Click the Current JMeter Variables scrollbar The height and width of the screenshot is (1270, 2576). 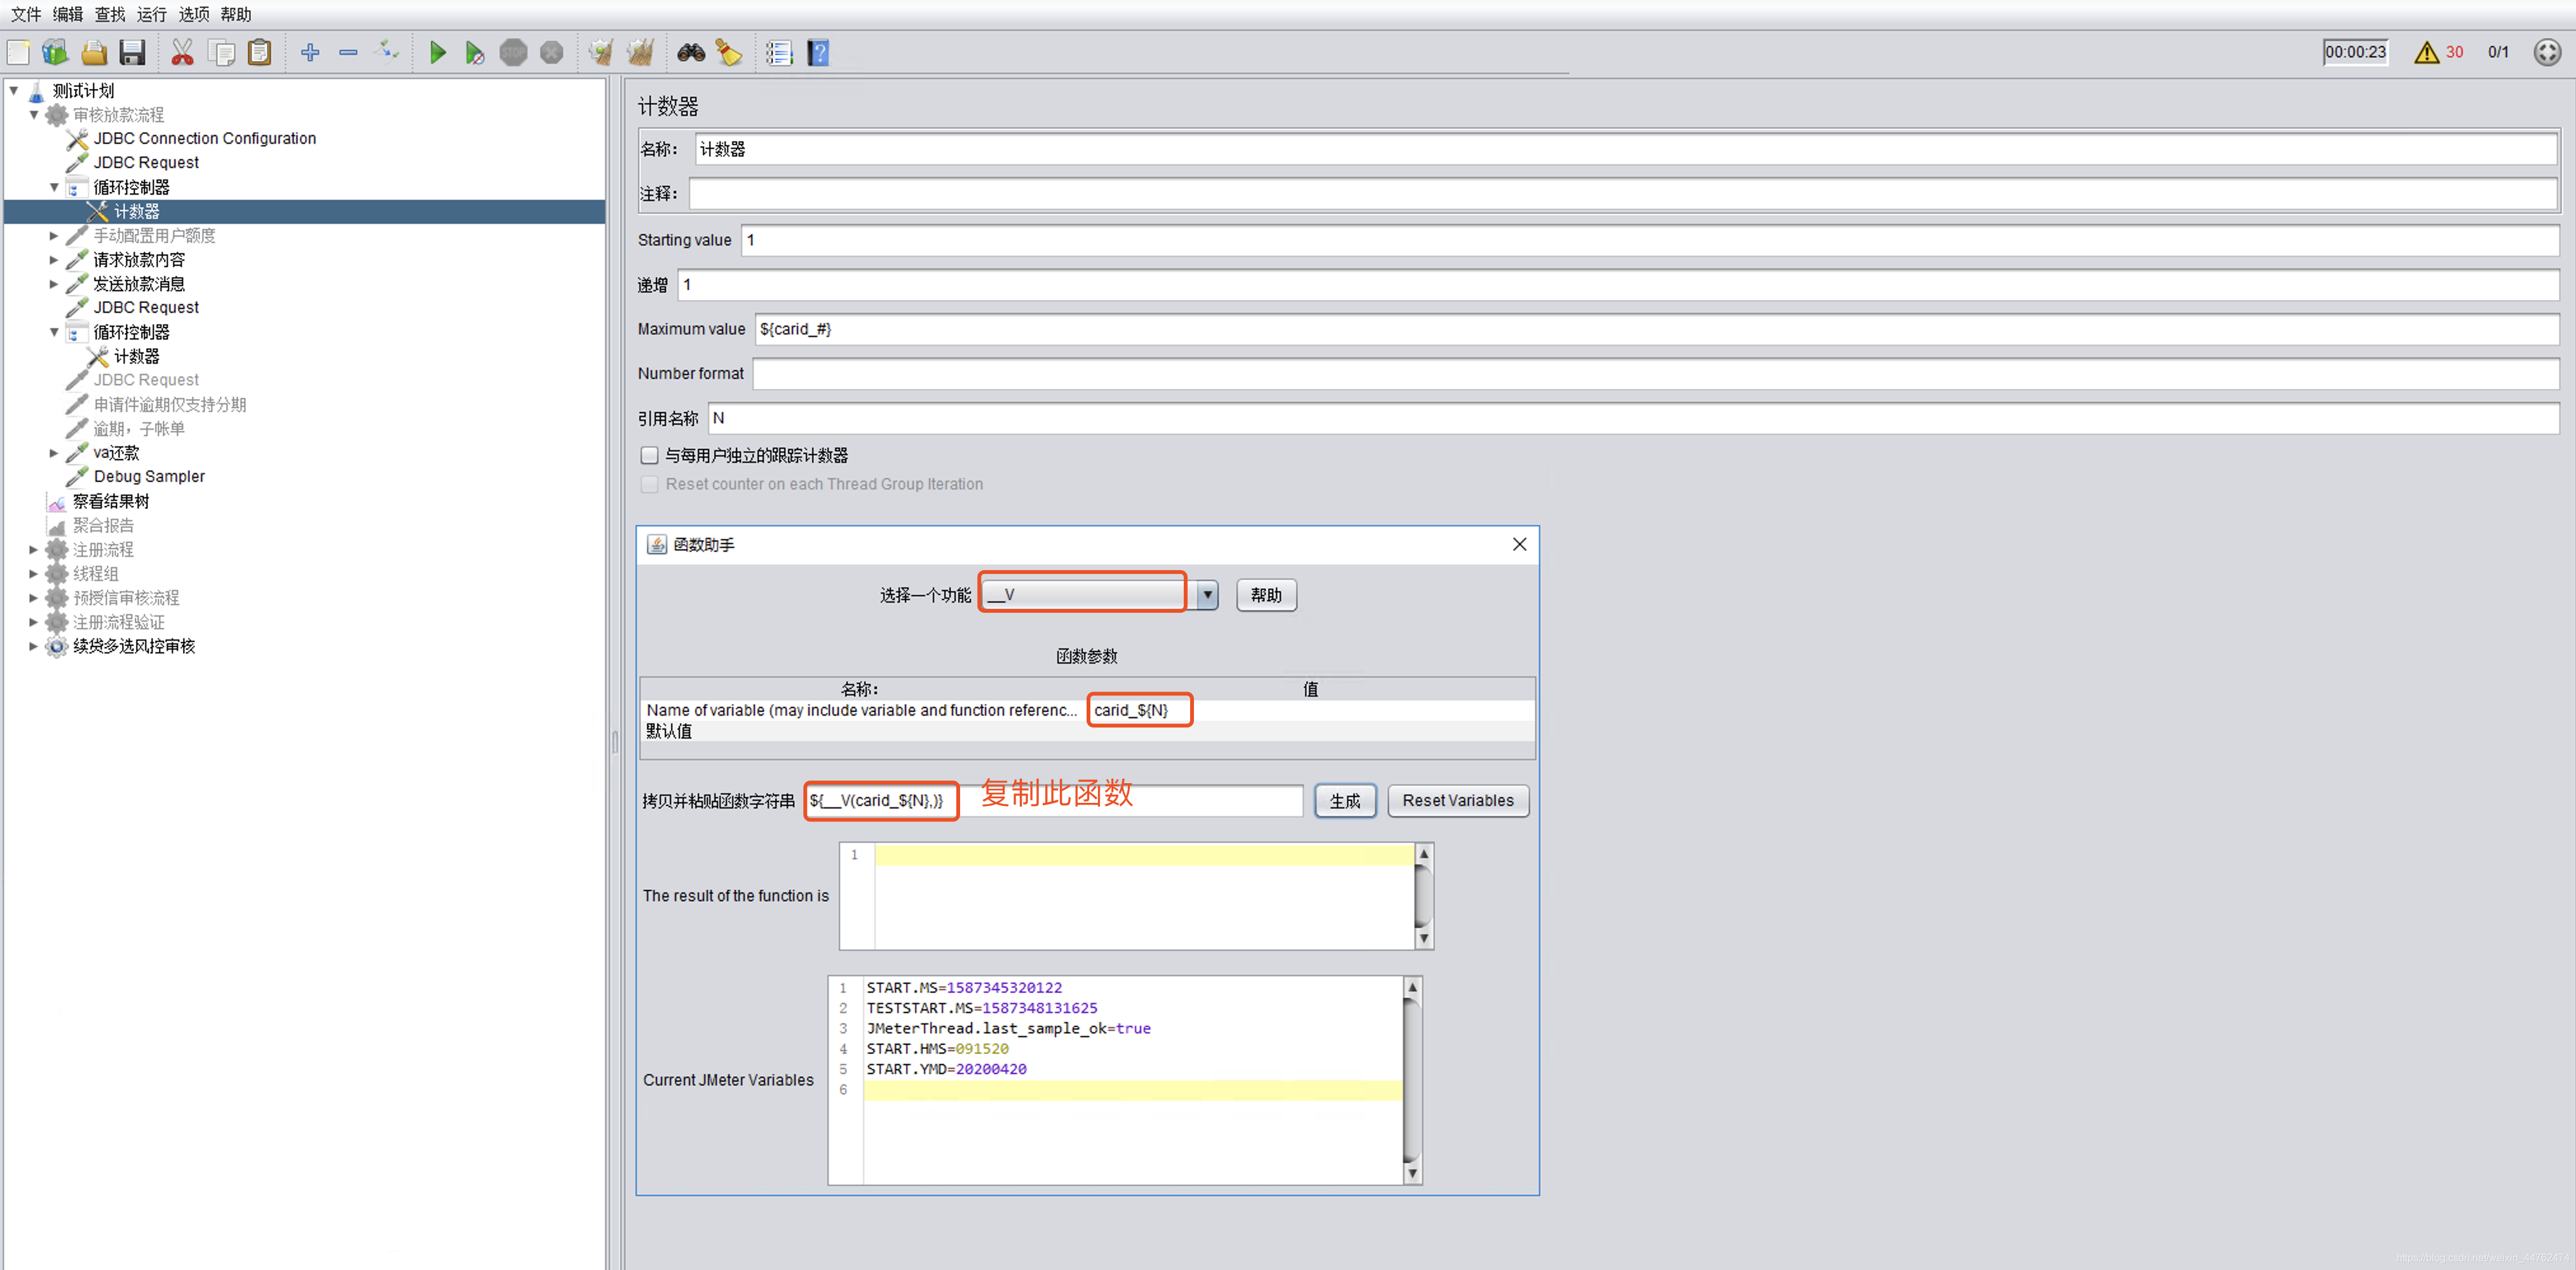point(1412,1080)
